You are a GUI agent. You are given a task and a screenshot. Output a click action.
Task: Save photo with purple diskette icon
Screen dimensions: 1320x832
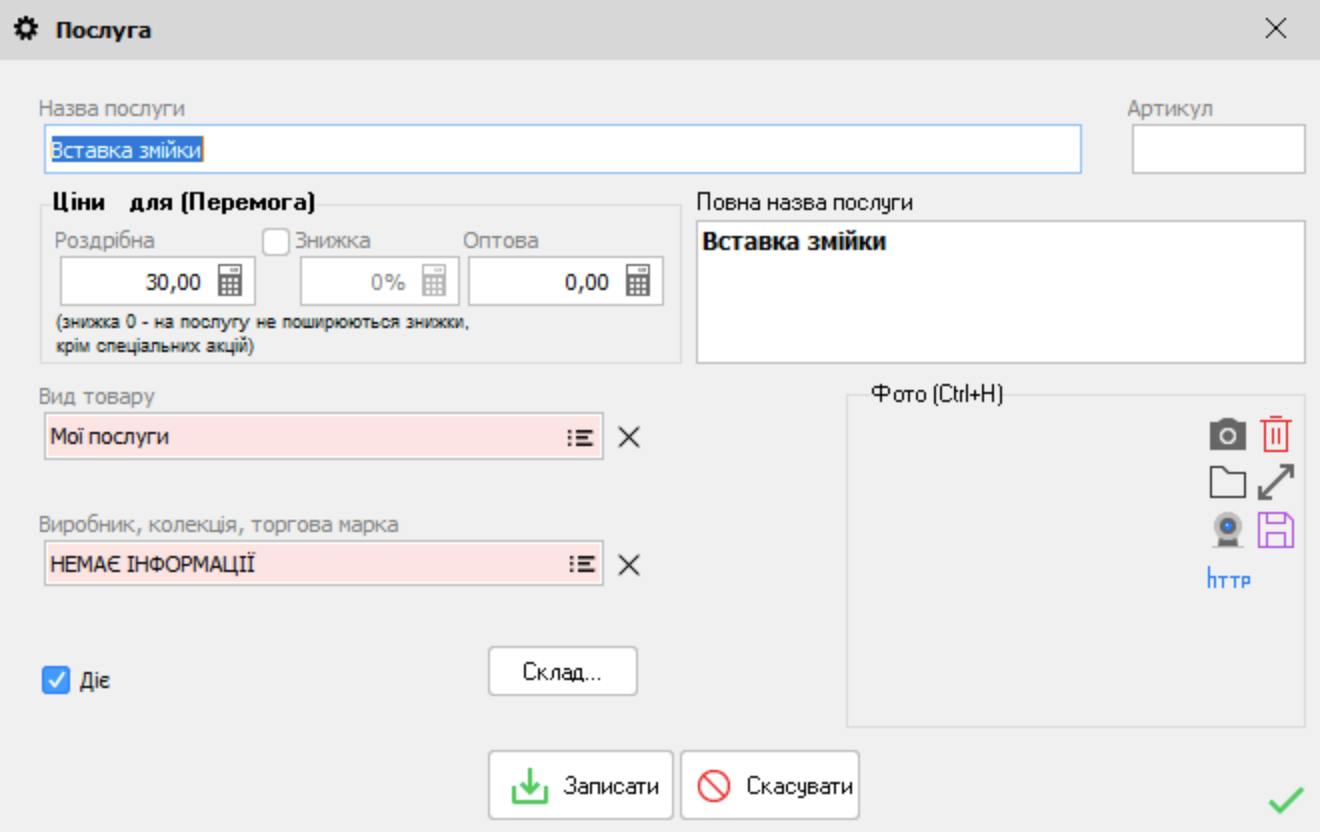(x=1275, y=530)
